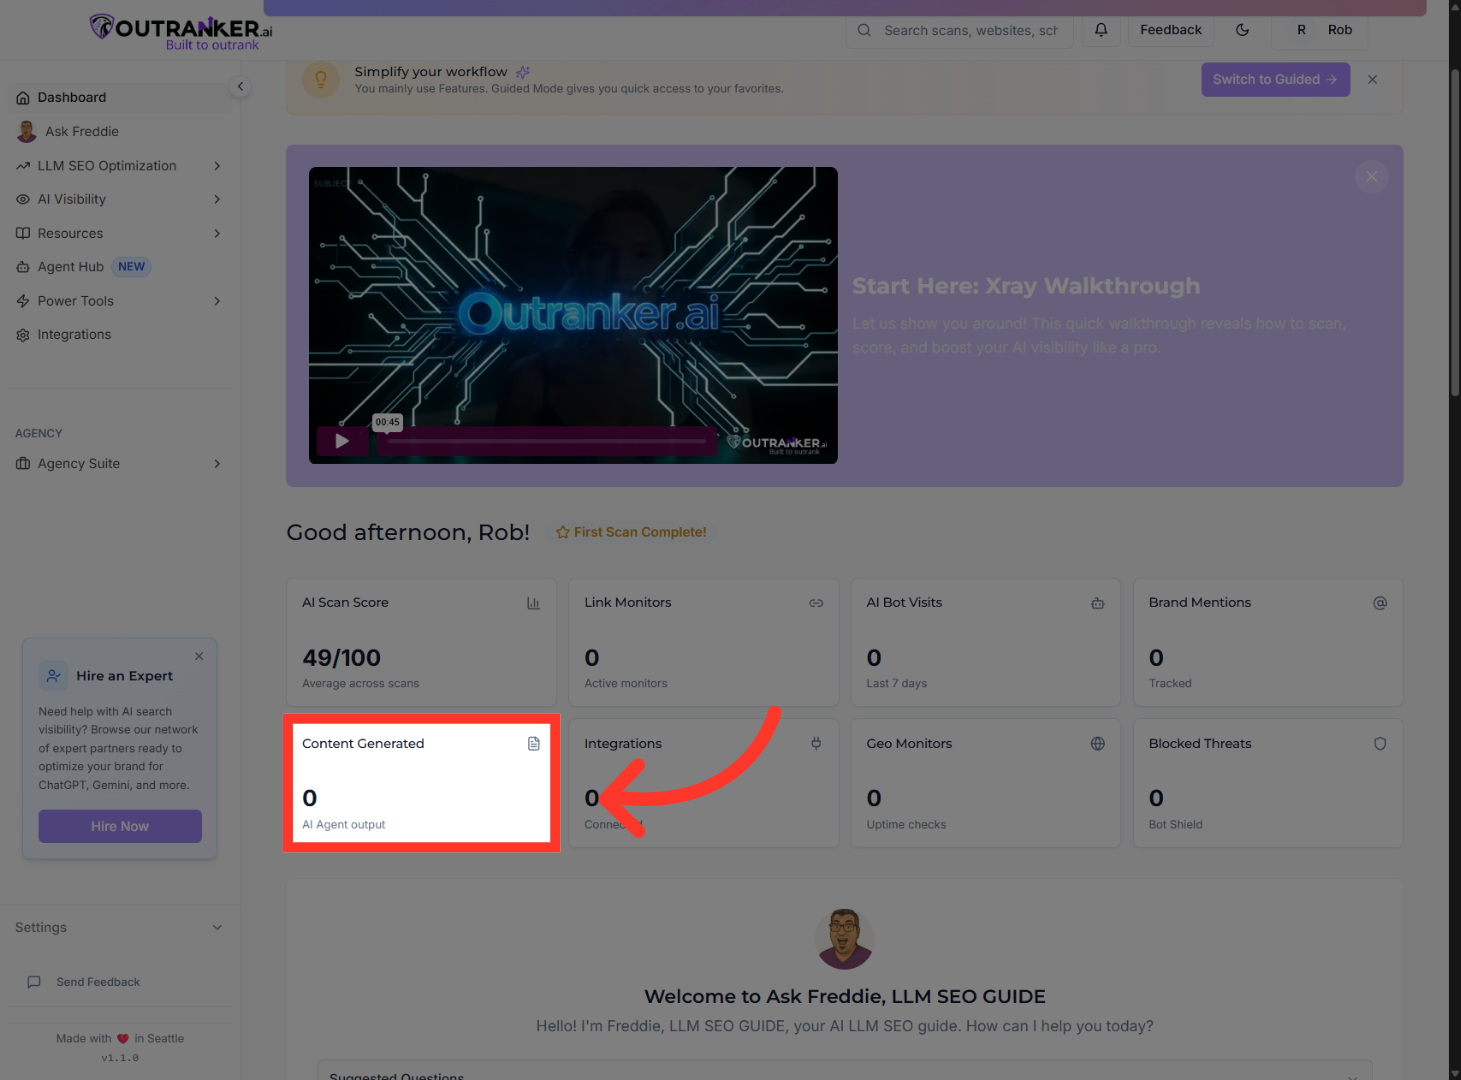Screen dimensions: 1461x1080
Task: Open the Content Generated card
Action: coord(421,783)
